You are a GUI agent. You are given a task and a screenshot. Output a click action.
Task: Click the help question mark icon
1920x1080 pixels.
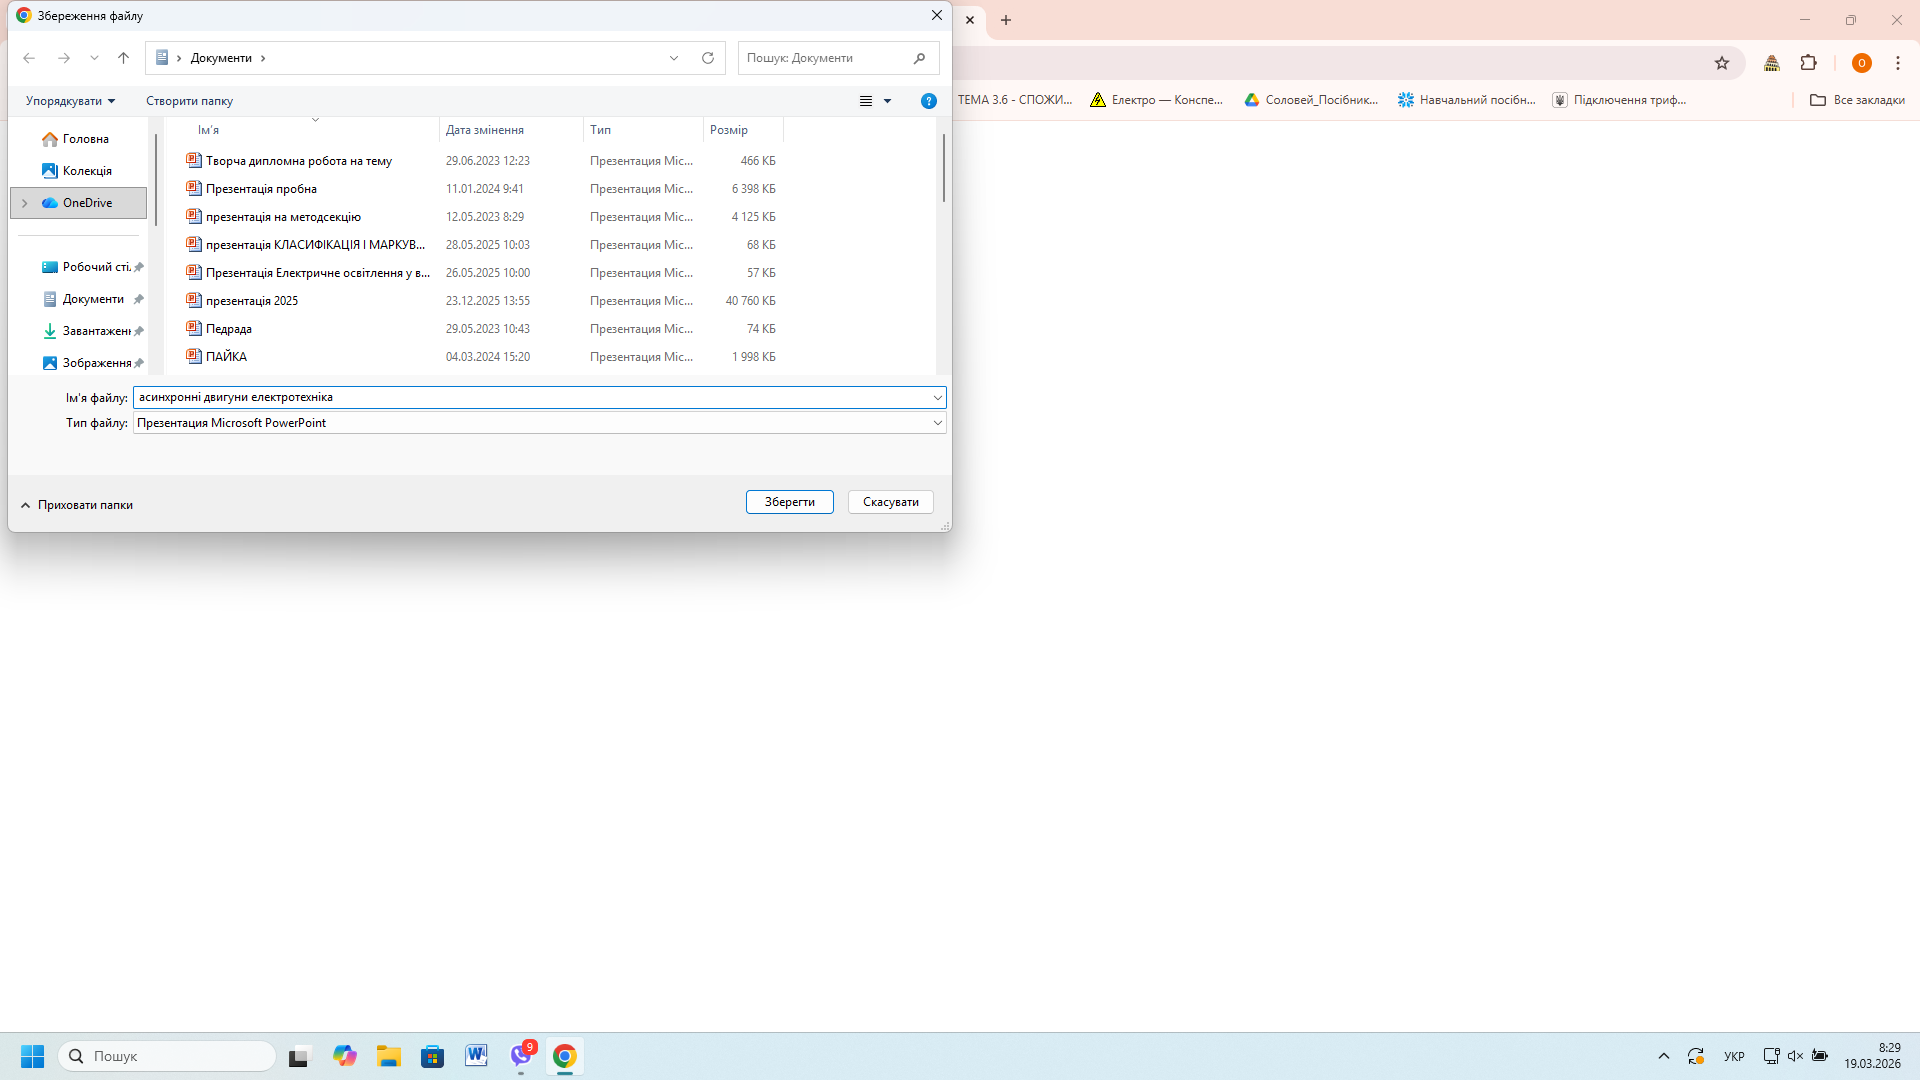pos(928,101)
